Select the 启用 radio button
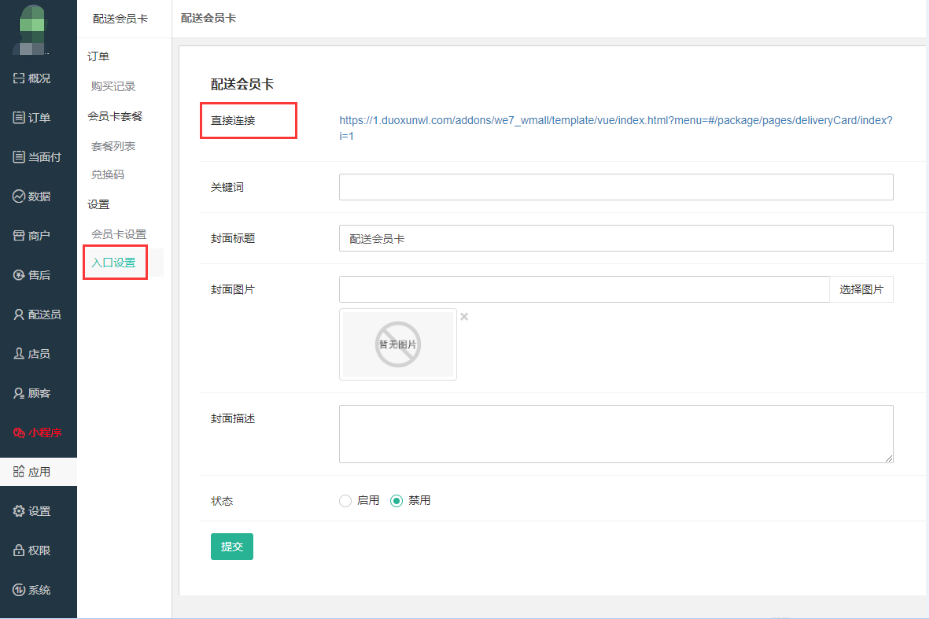 point(345,501)
